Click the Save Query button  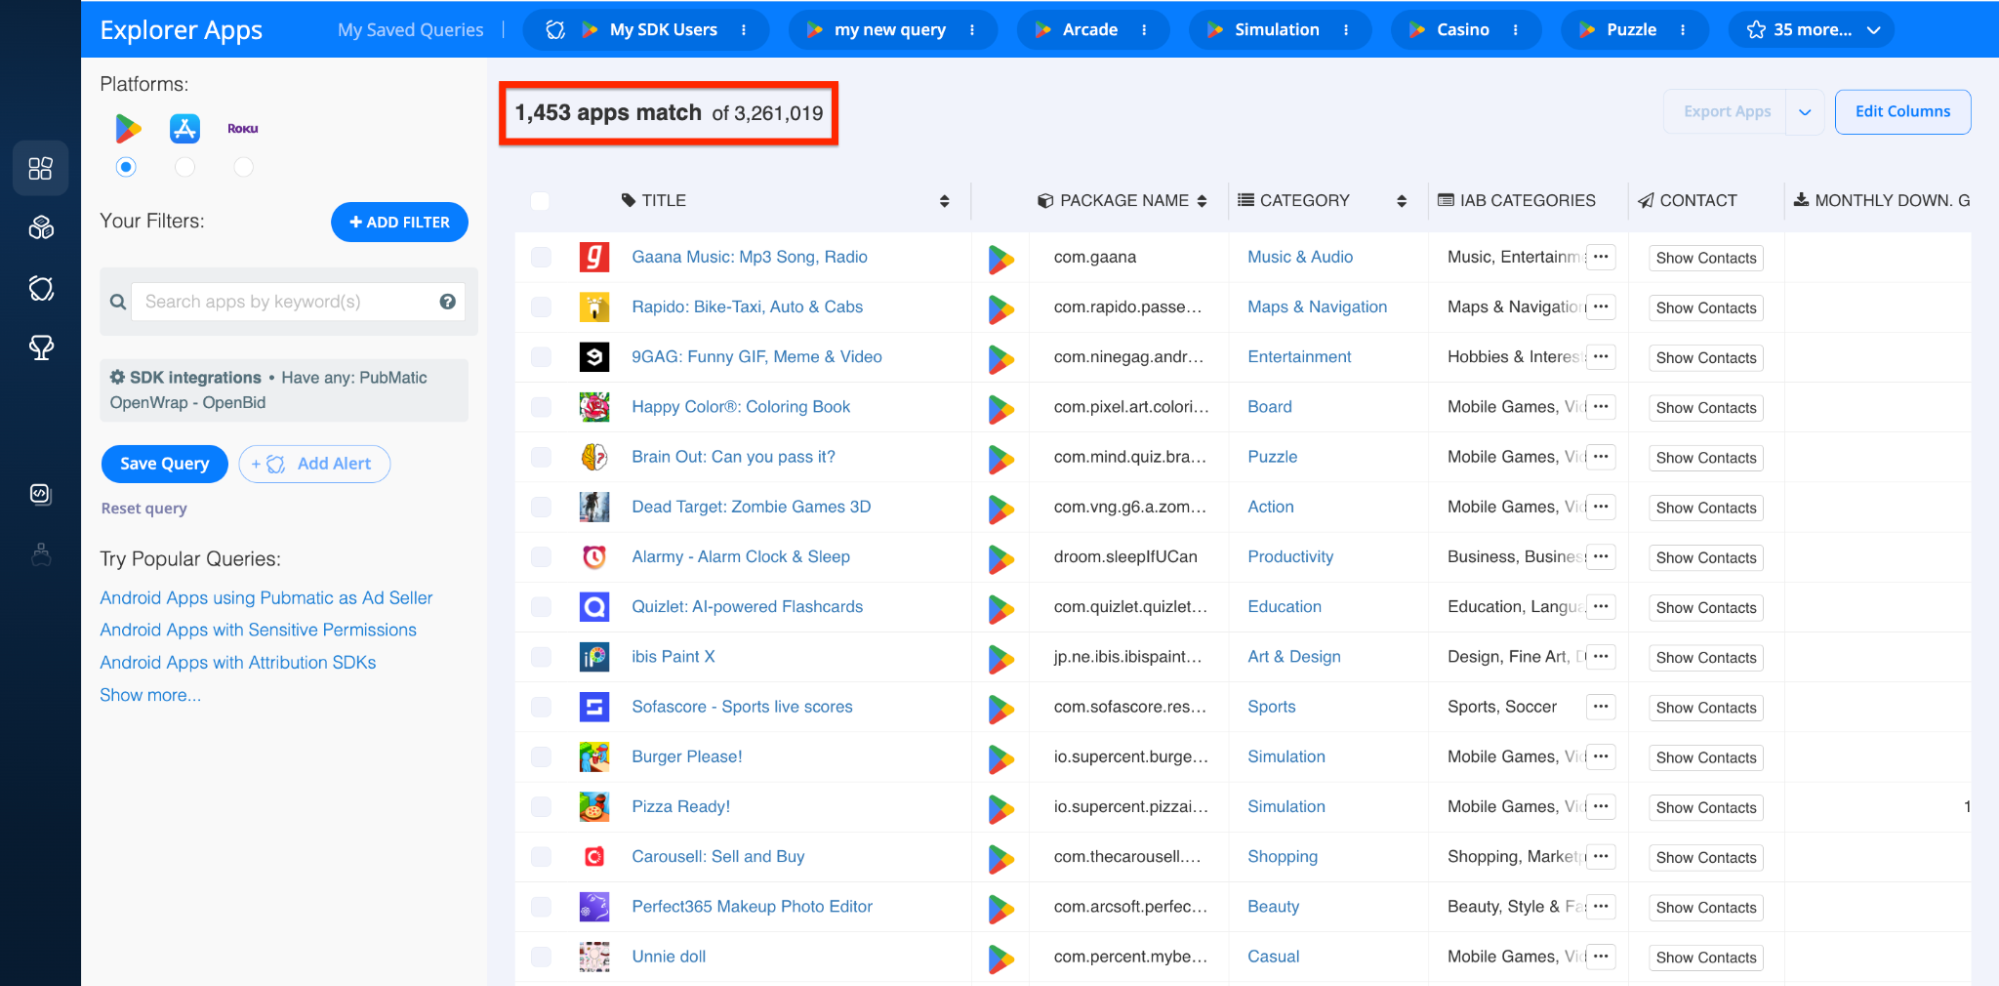point(165,464)
